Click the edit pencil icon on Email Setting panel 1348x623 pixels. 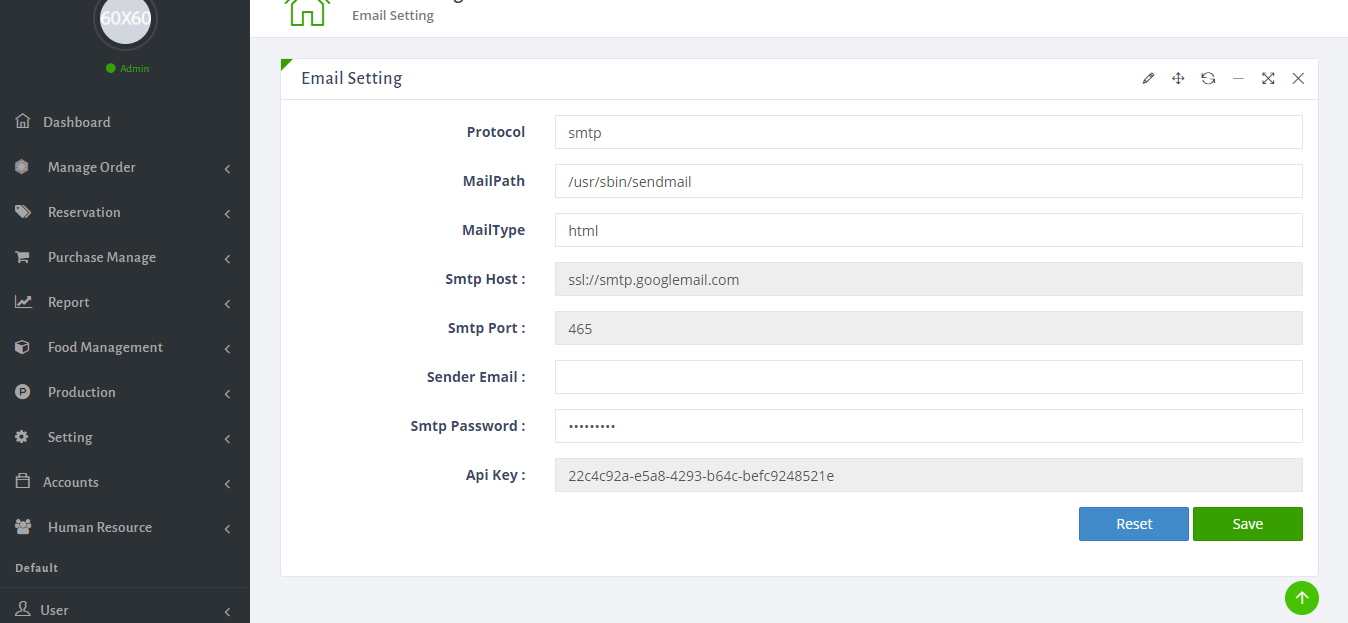1148,77
